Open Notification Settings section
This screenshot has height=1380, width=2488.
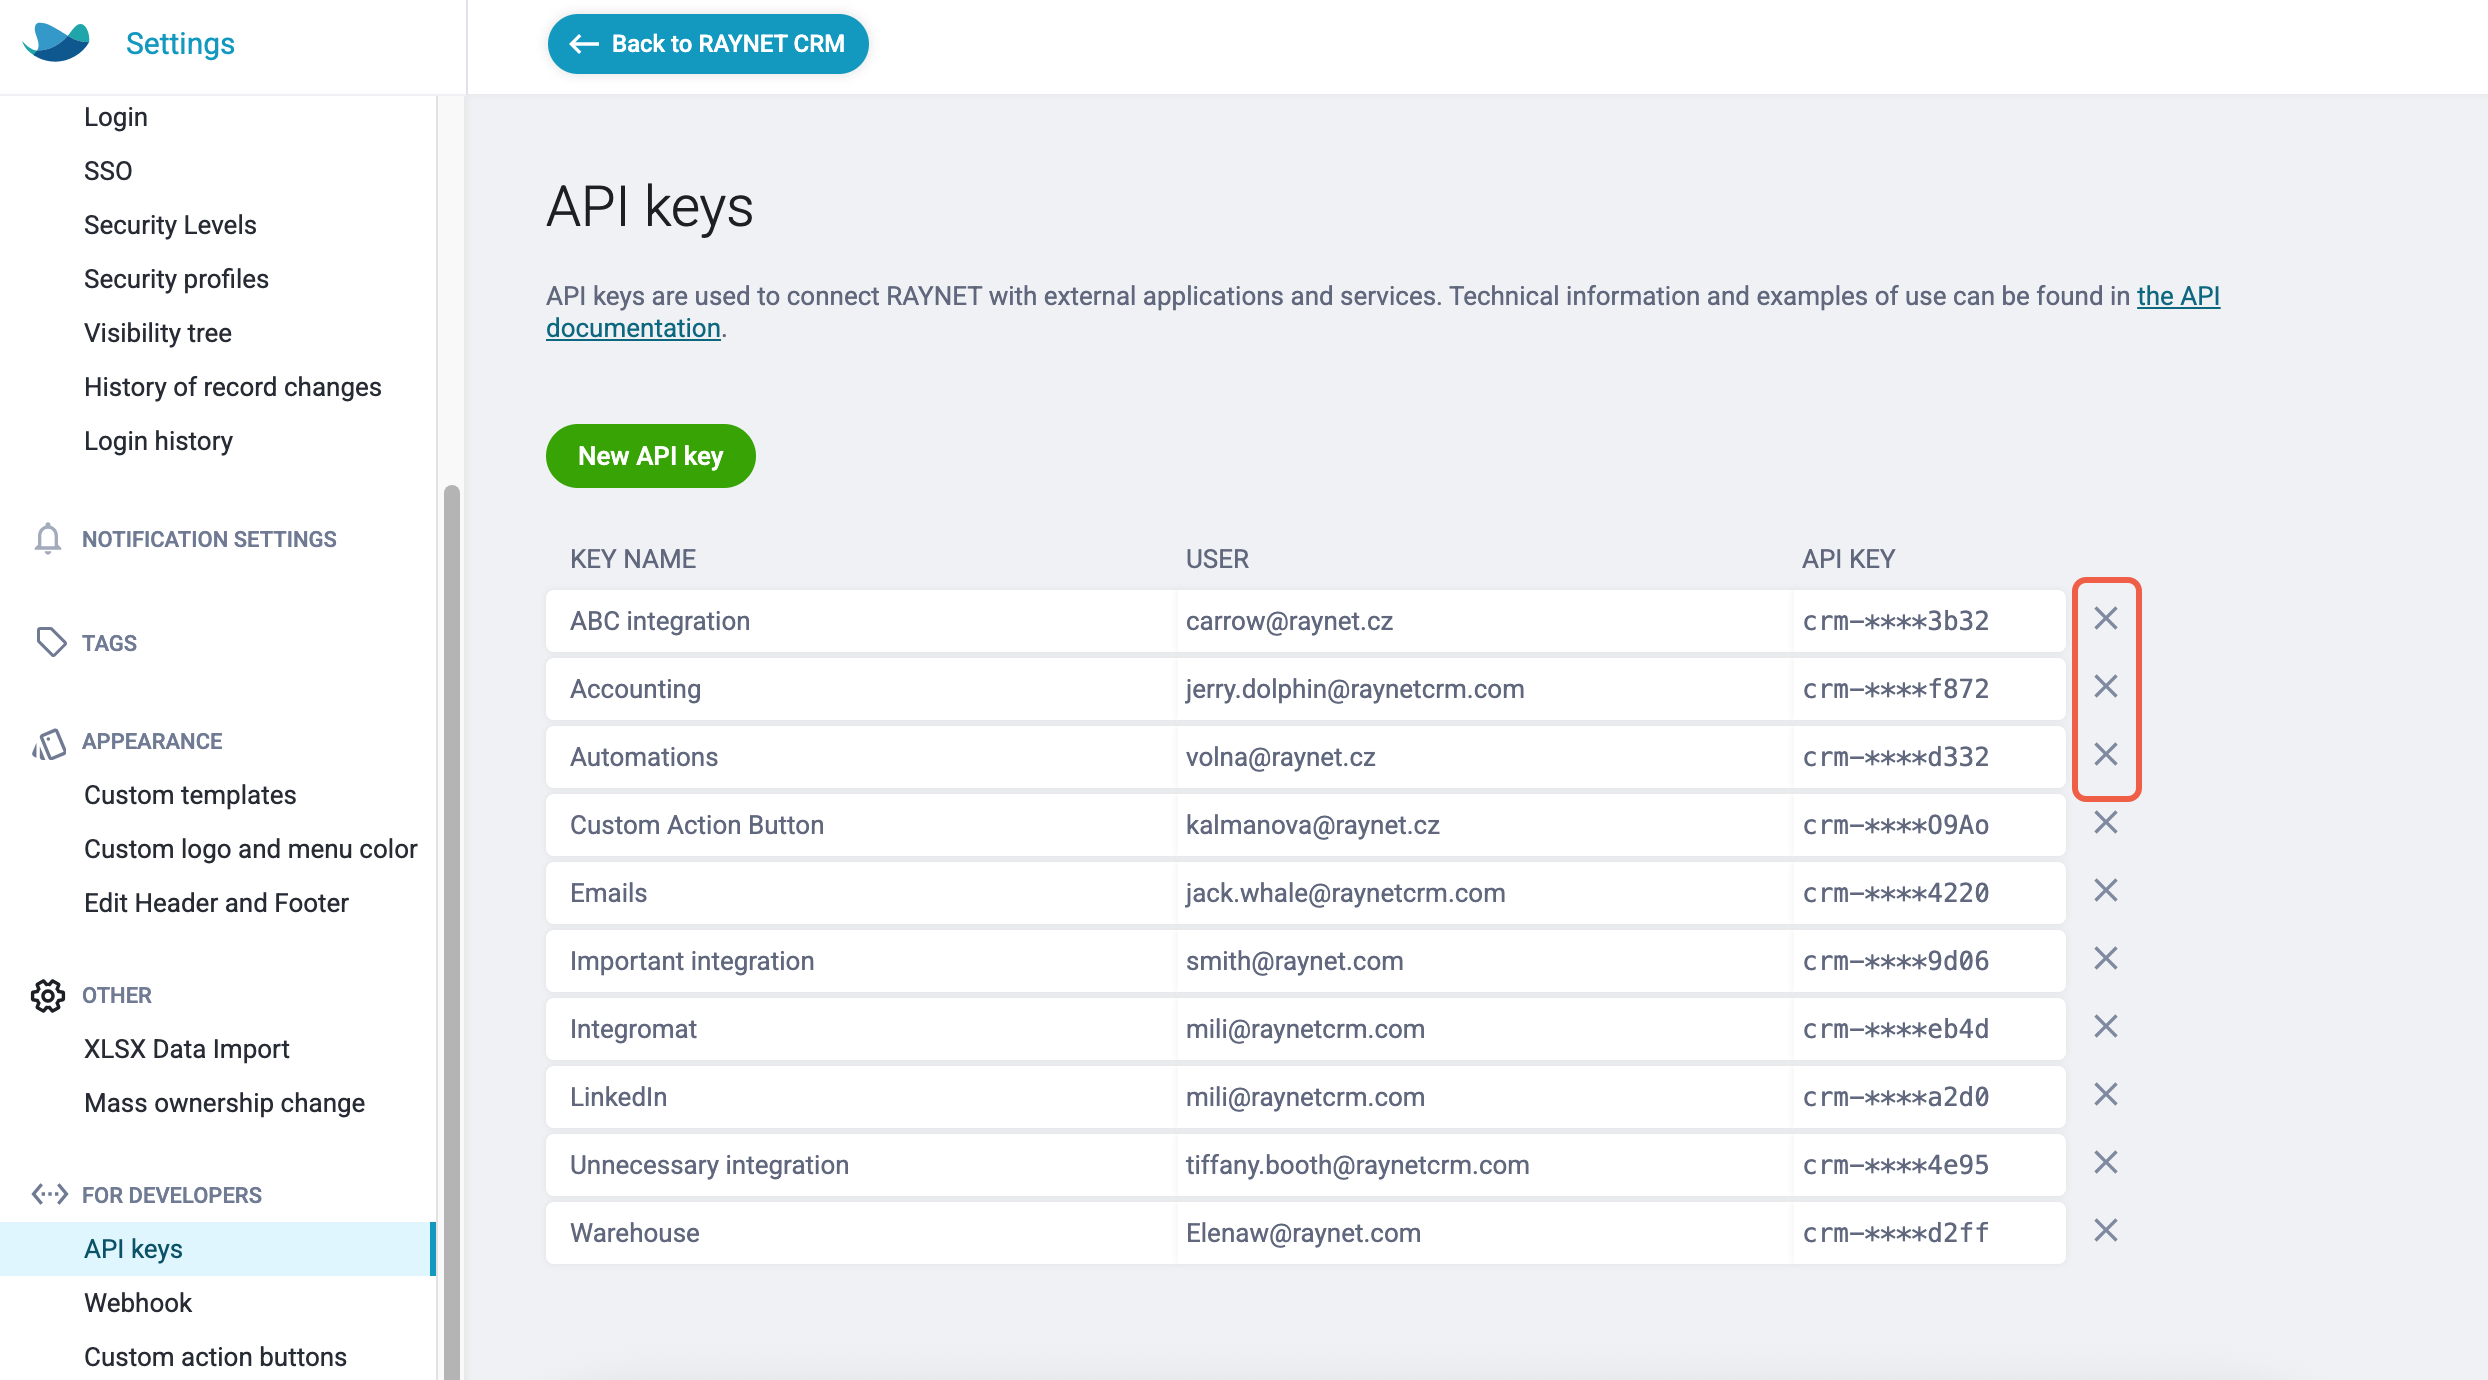[209, 539]
